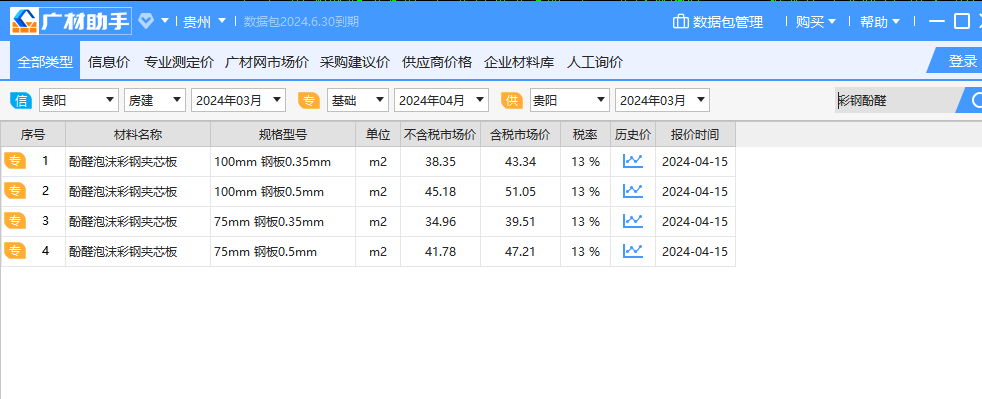The width and height of the screenshot is (982, 399).
Task: Click the 专 badge on row 4
Action: pyautogui.click(x=15, y=251)
